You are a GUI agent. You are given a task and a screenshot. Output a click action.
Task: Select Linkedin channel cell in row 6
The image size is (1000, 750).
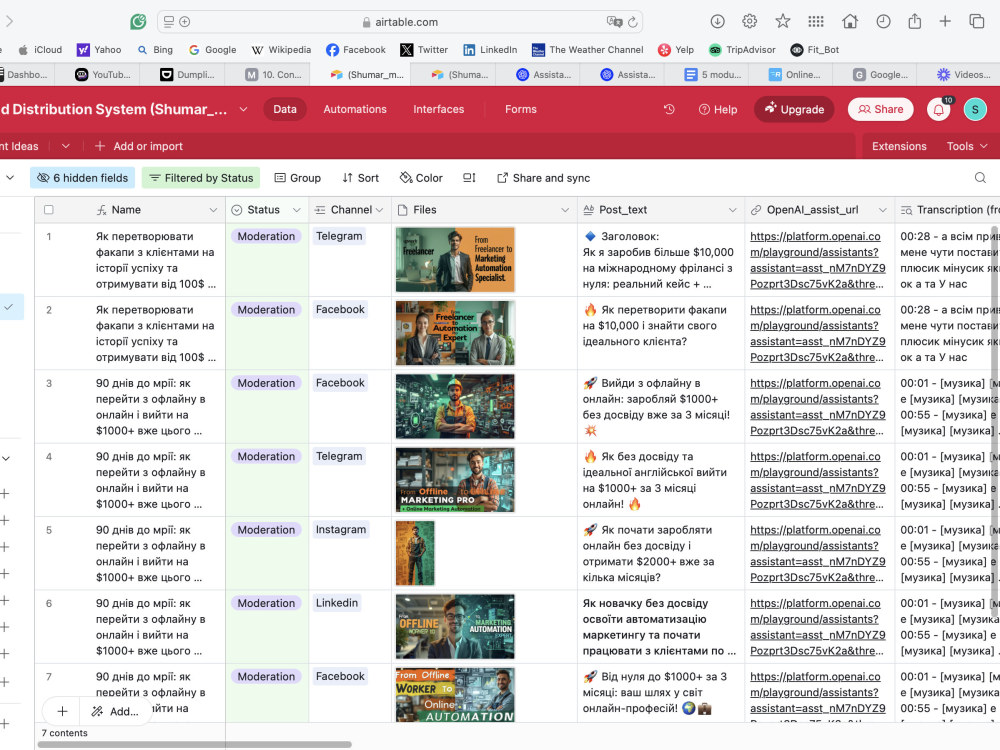(337, 603)
